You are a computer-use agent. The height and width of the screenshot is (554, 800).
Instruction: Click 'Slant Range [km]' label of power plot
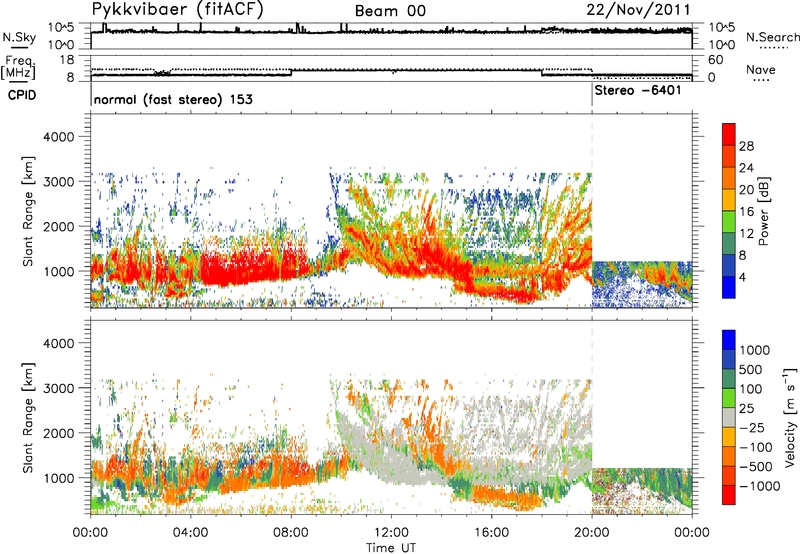point(28,211)
